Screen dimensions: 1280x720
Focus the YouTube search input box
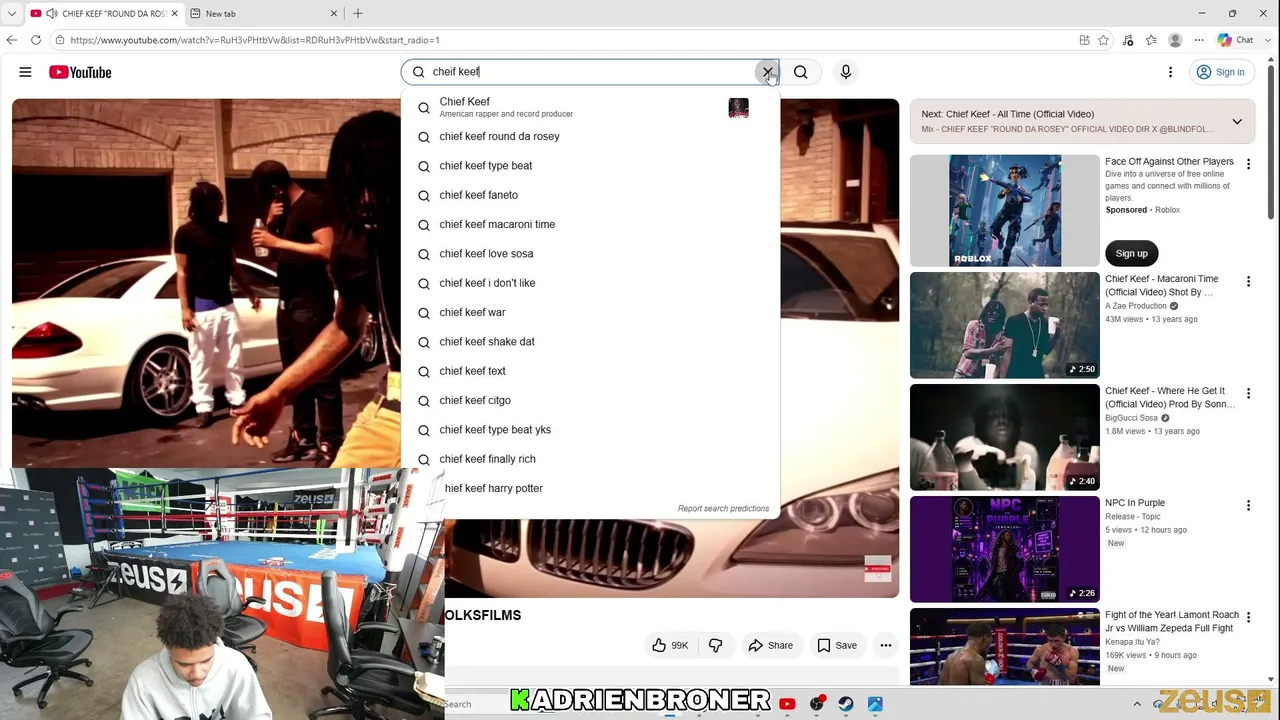point(590,72)
